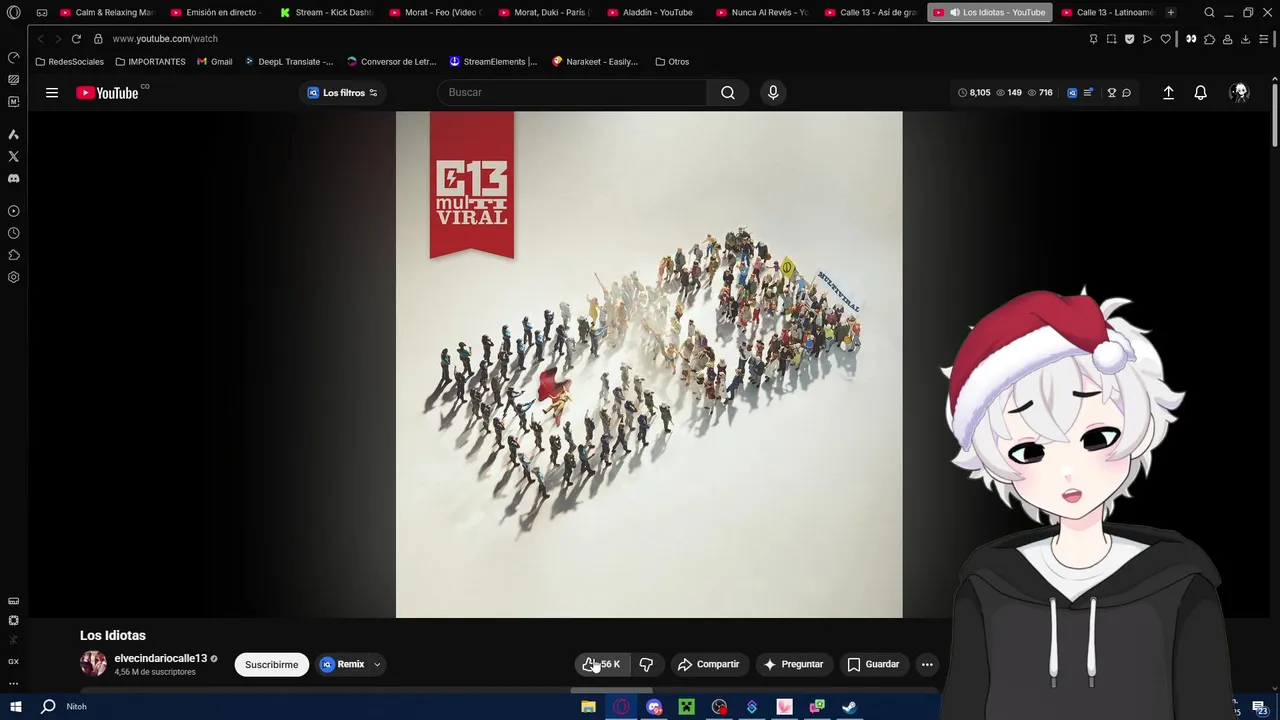This screenshot has width=1280, height=720.
Task: Click the Preguntar AI button
Action: (x=793, y=664)
